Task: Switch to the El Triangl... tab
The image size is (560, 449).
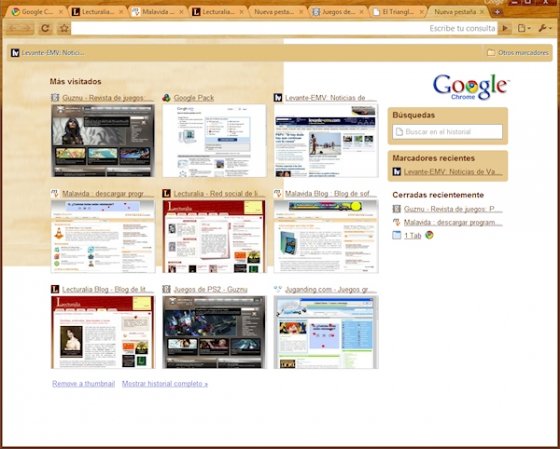Action: 398,12
